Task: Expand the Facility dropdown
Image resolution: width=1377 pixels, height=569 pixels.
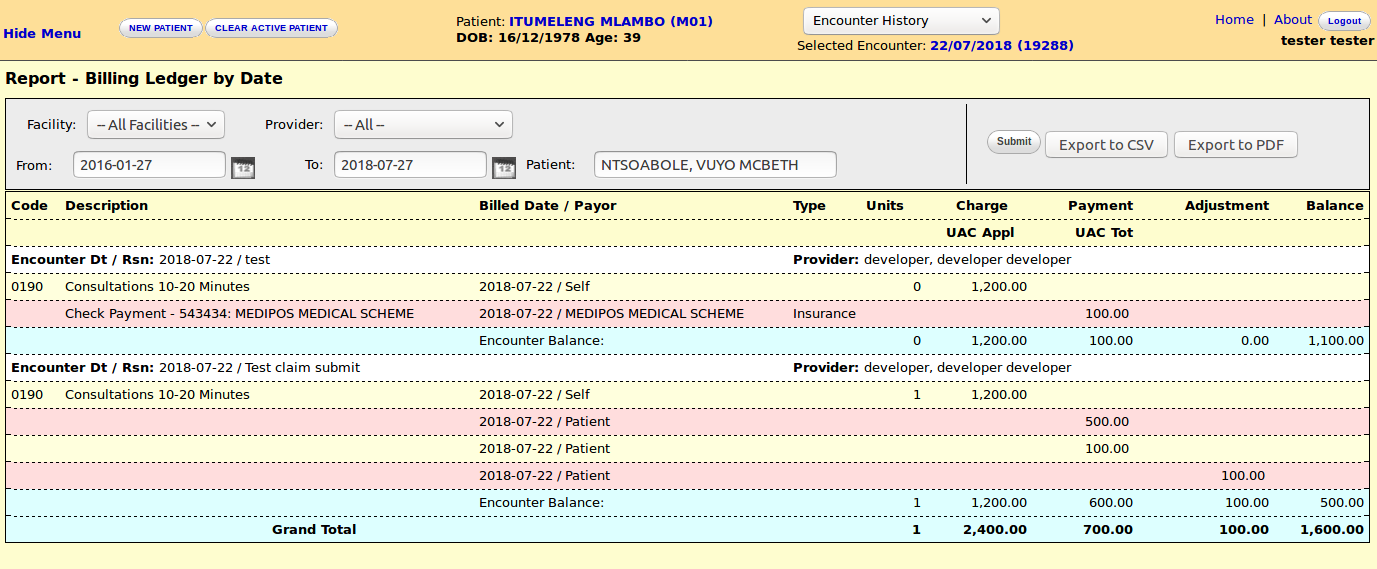Action: (156, 125)
